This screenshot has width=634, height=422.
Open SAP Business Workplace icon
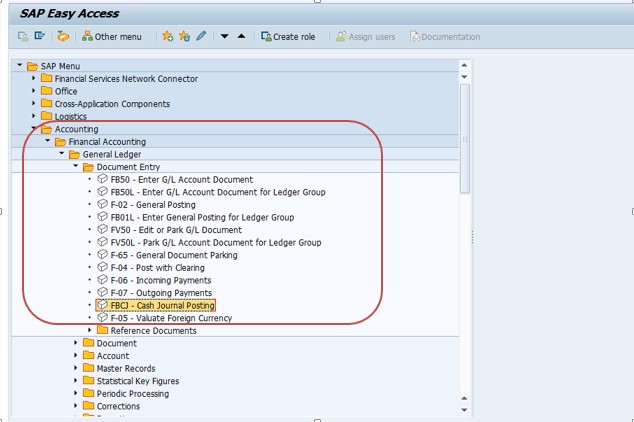point(63,36)
